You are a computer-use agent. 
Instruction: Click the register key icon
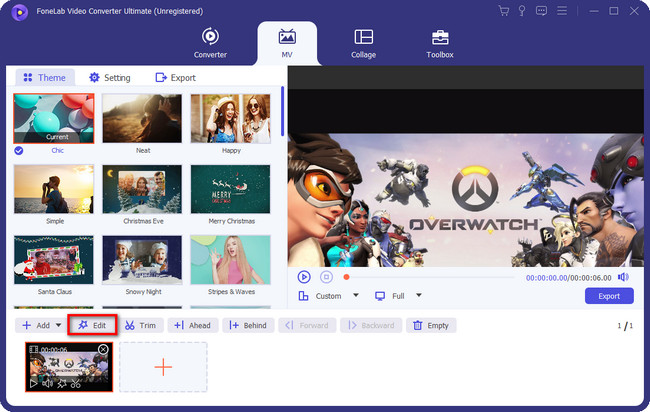tap(522, 11)
